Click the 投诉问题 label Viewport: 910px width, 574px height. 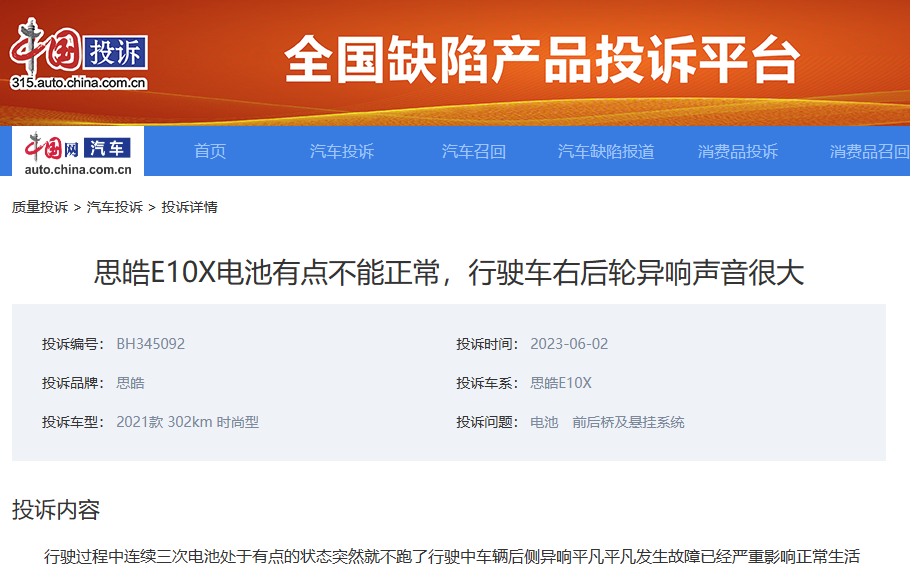487,422
